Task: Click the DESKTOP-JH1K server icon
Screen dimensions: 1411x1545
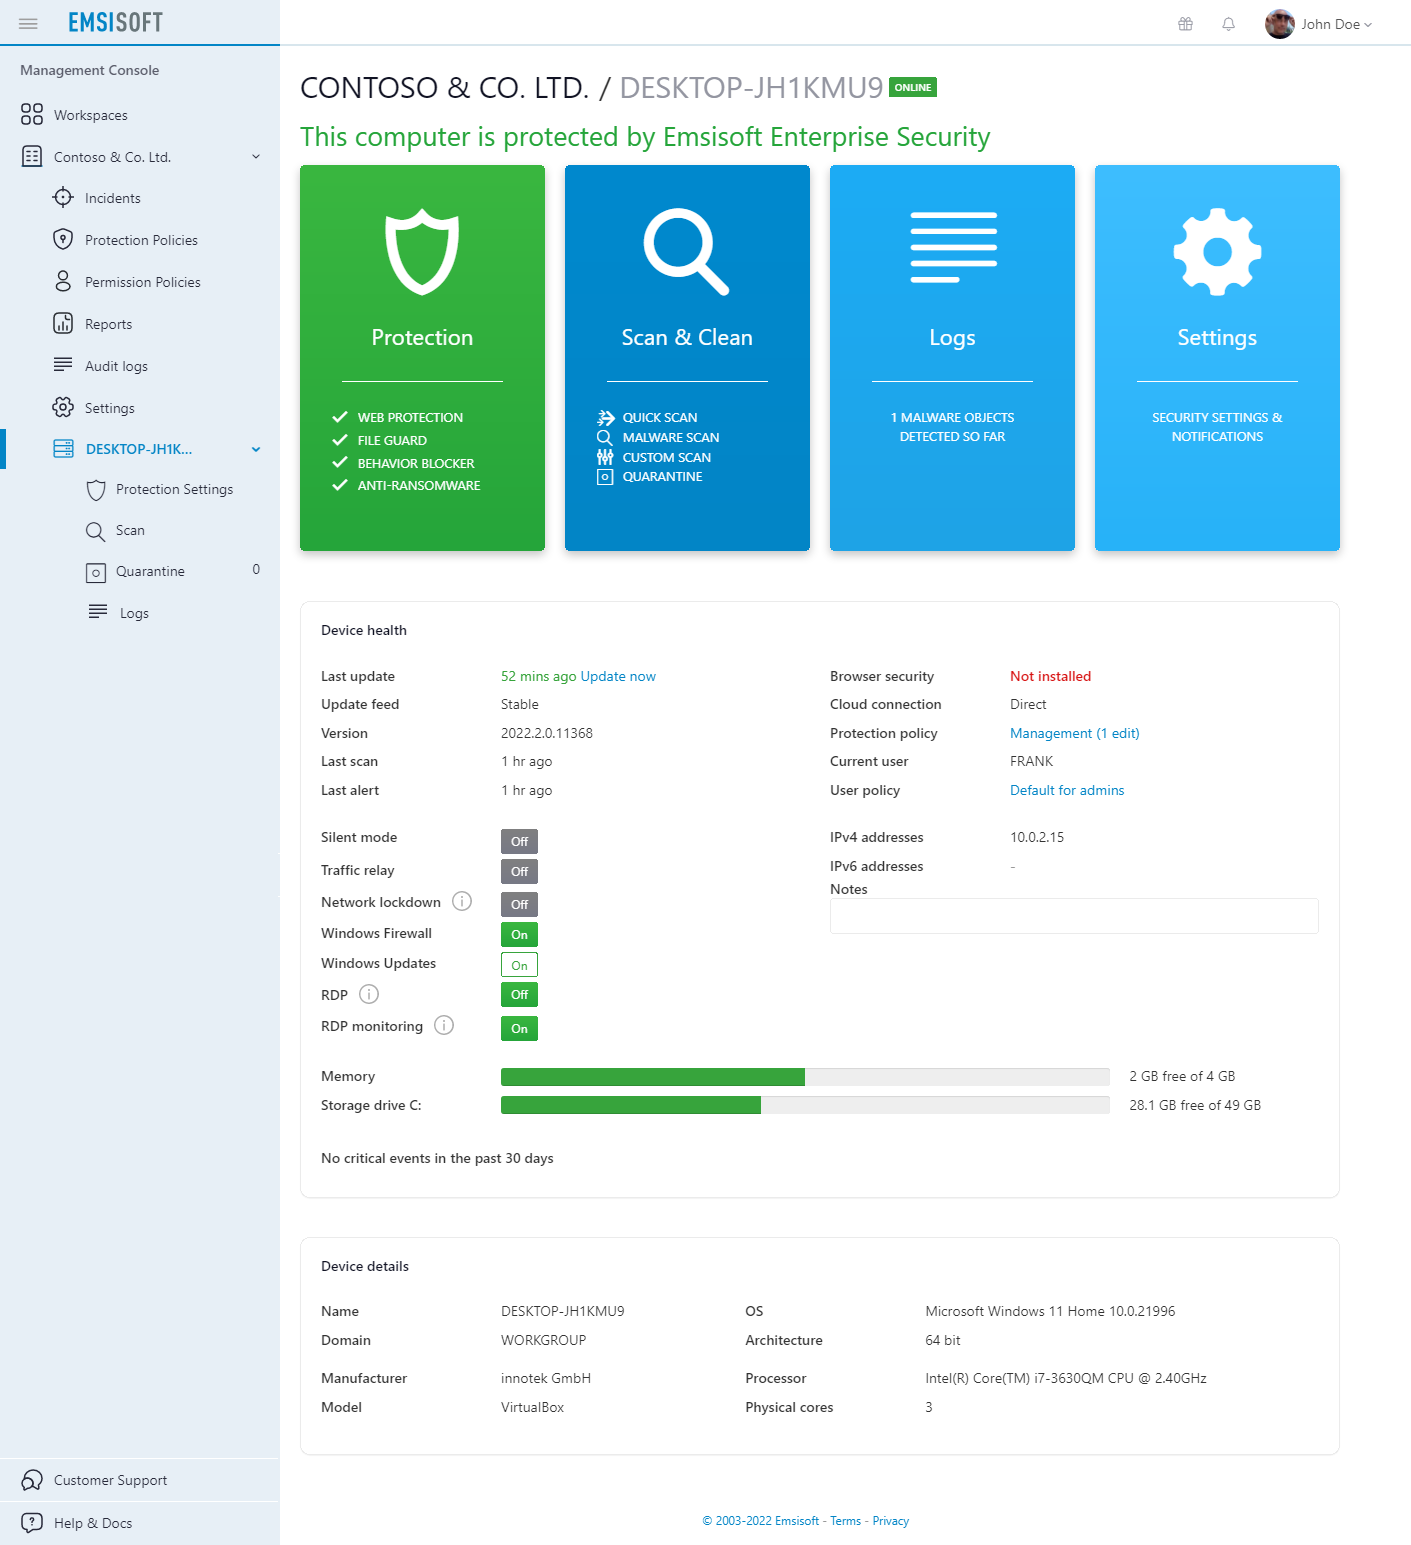Action: [x=63, y=448]
